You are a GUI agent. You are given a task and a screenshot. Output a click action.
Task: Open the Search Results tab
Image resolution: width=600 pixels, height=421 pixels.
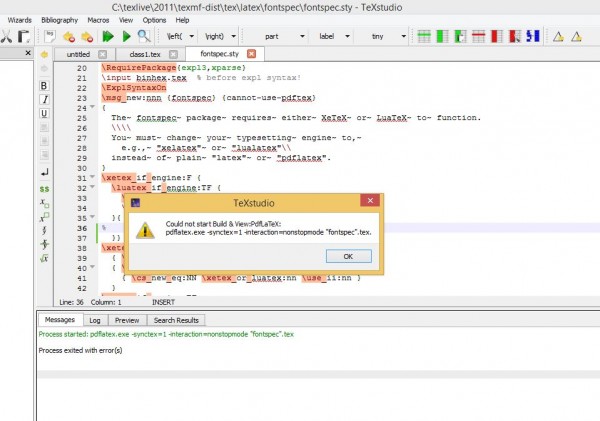(x=174, y=320)
